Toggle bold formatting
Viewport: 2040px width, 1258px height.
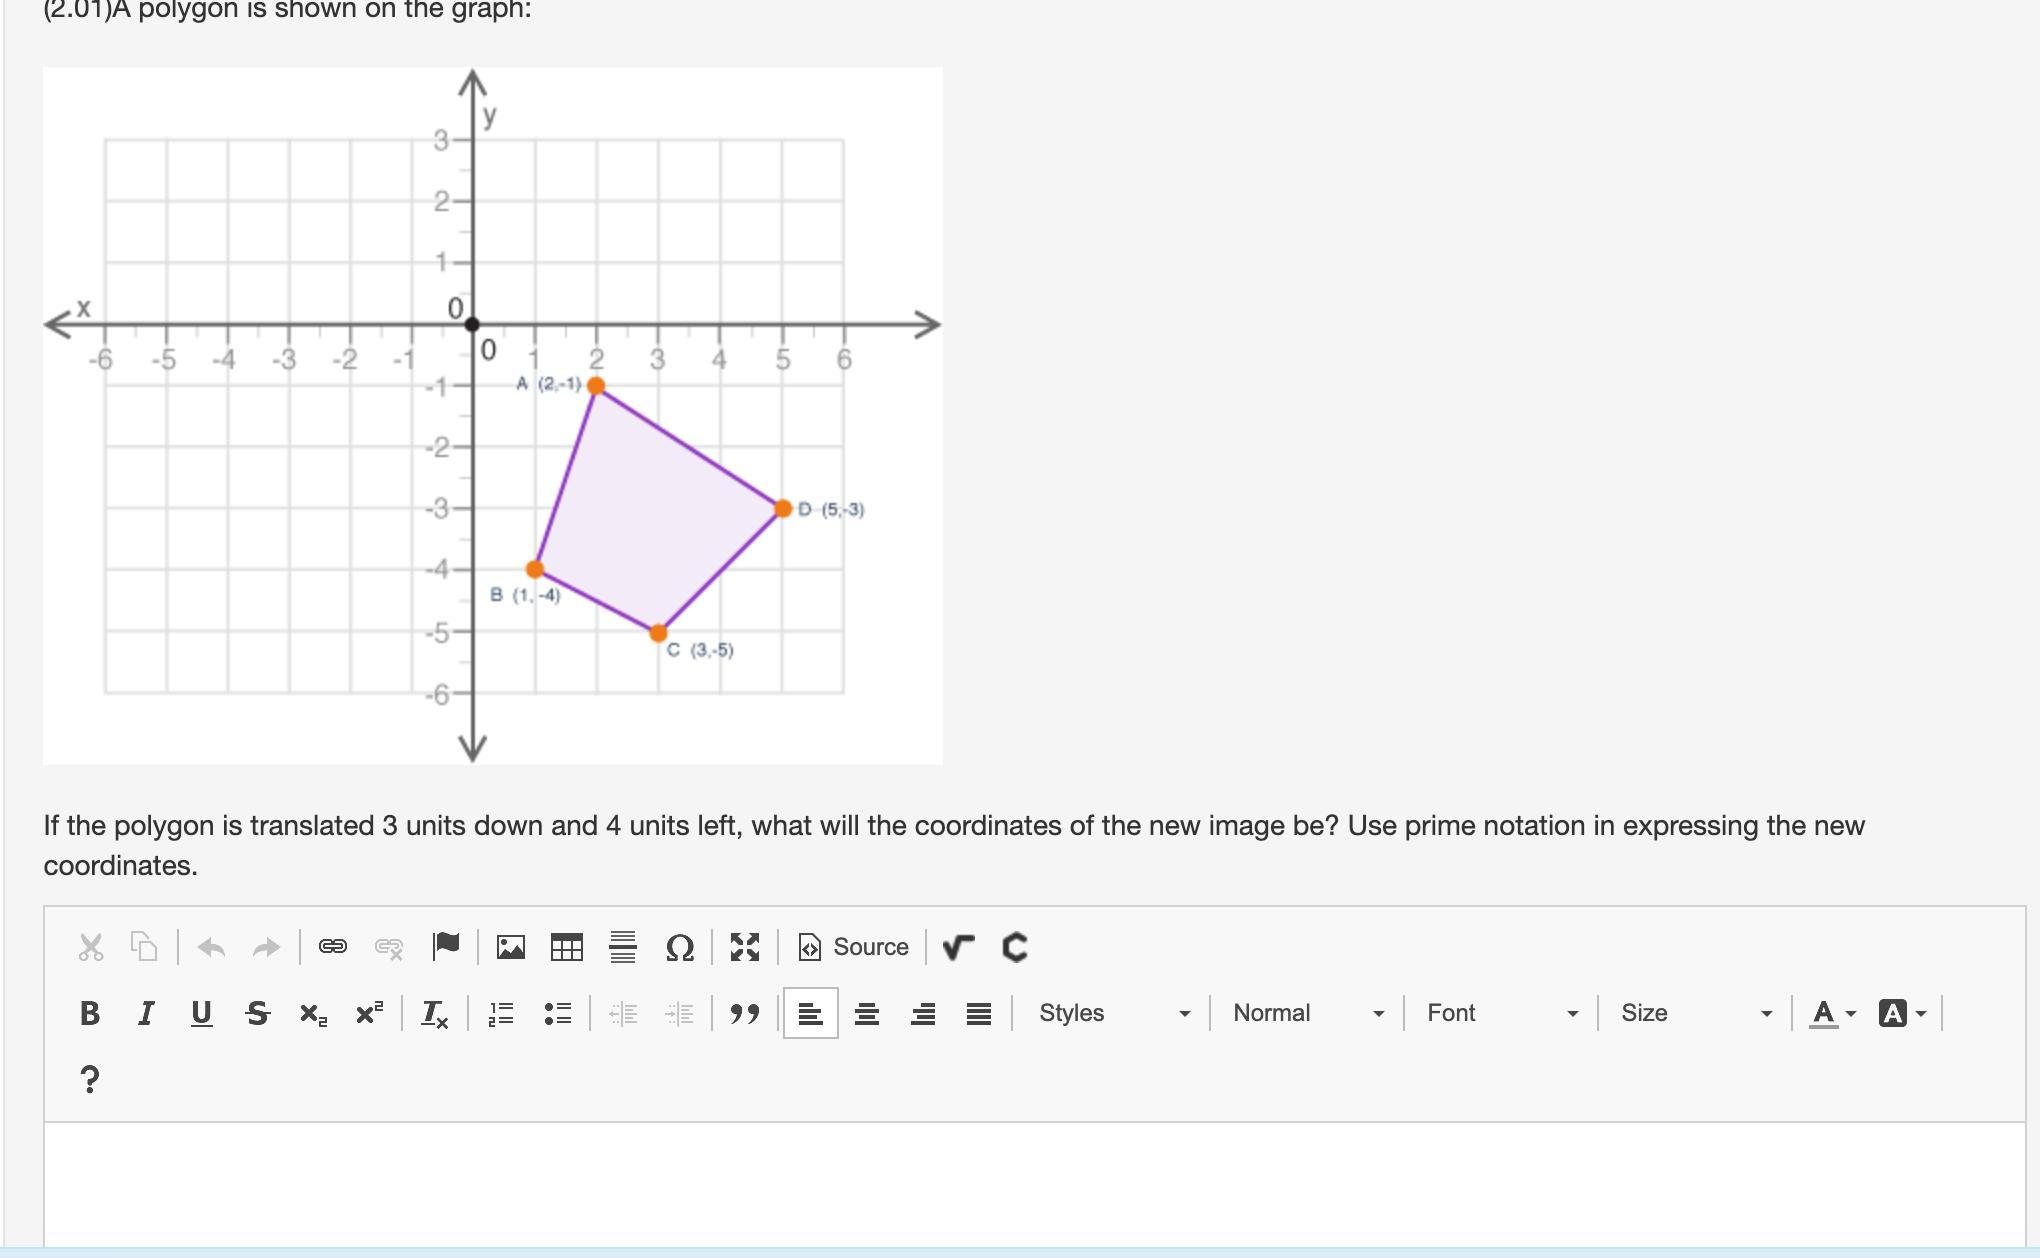pyautogui.click(x=89, y=1013)
